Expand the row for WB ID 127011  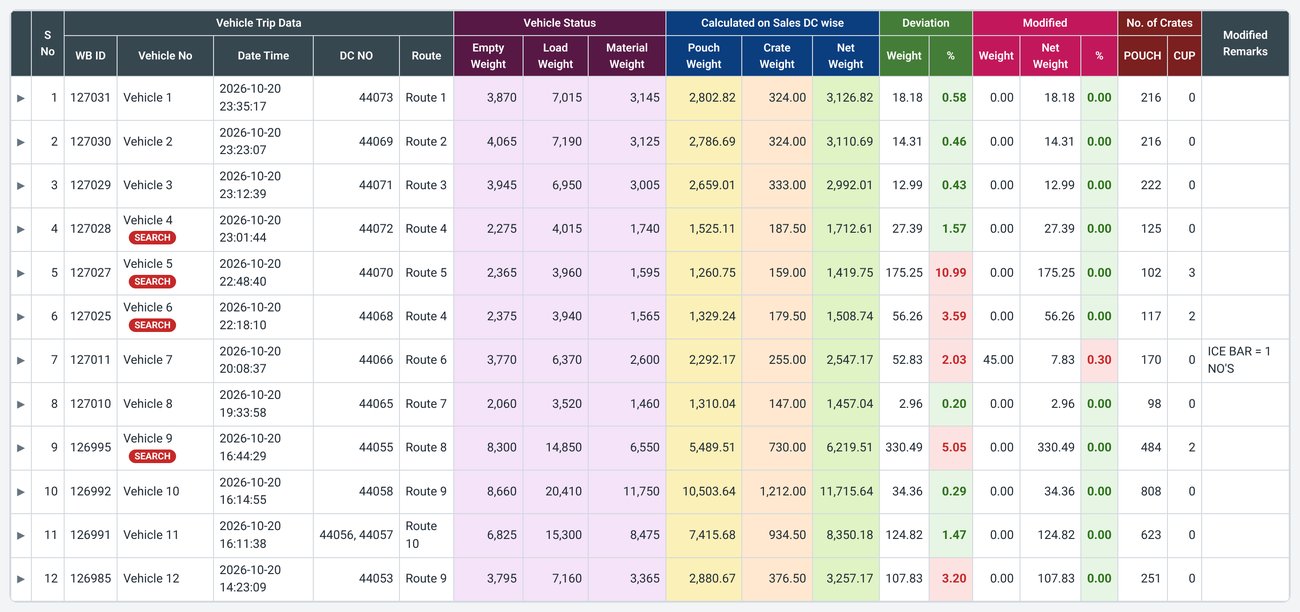tap(21, 360)
